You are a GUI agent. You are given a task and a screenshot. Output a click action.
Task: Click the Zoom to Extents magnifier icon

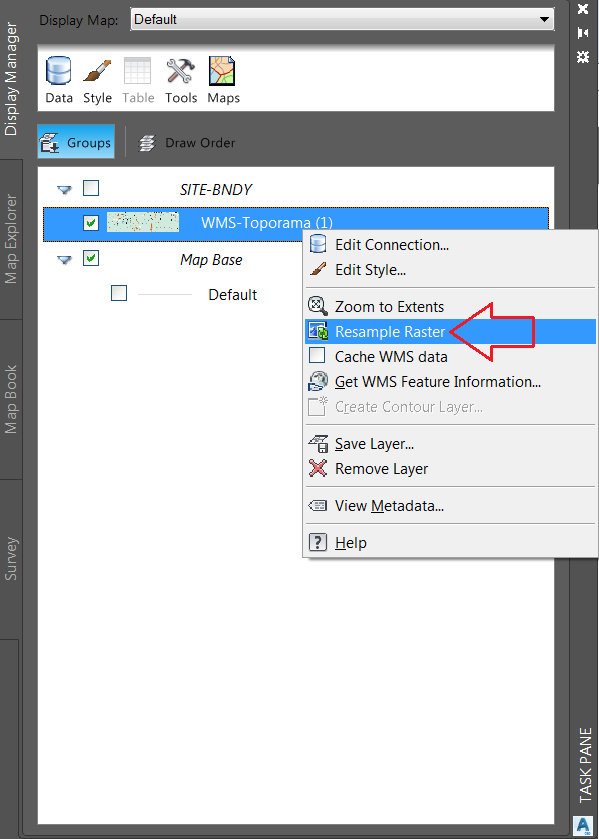[x=317, y=306]
